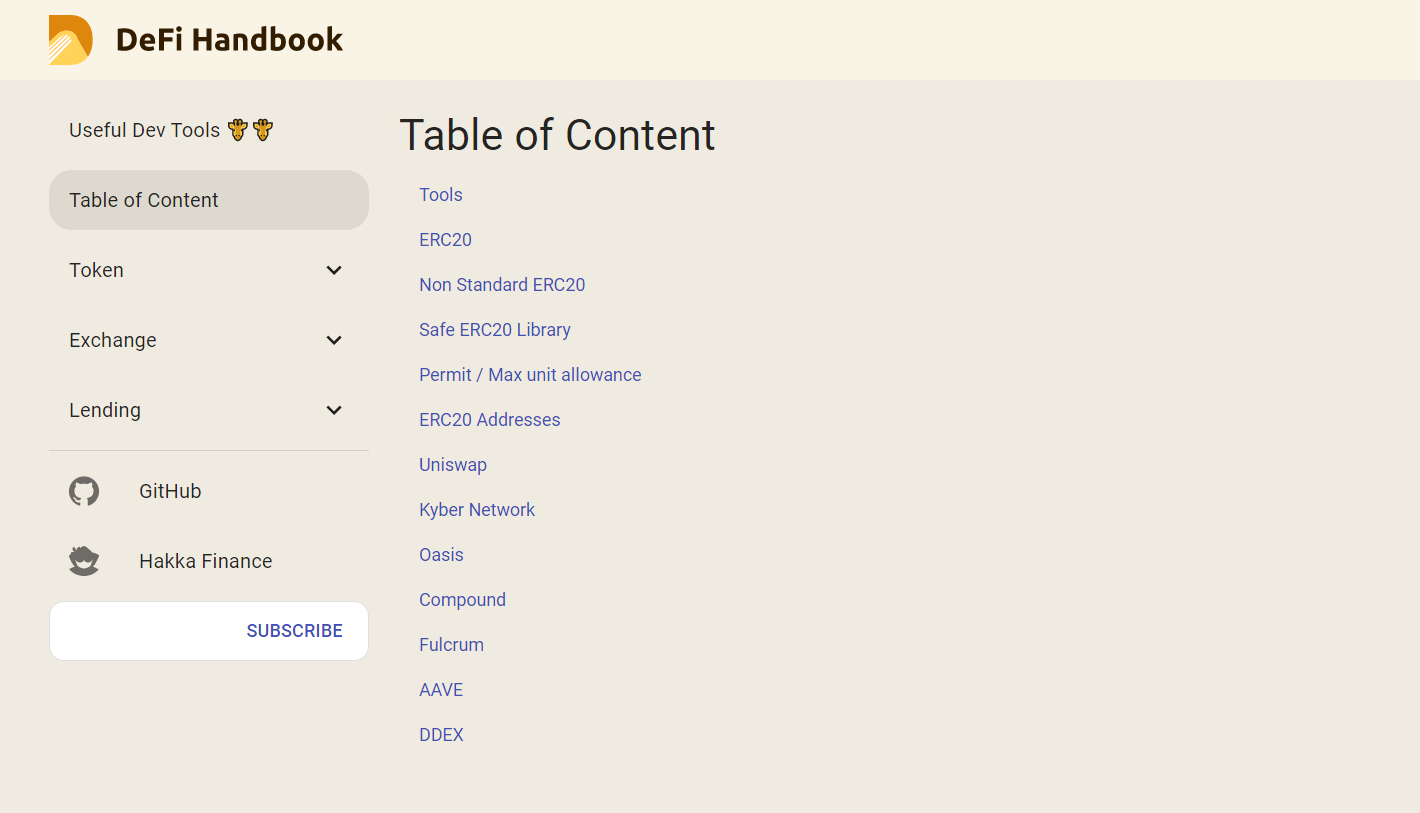Screen dimensions: 1420x813
Task: Expand the Token section chevron
Action: click(334, 270)
